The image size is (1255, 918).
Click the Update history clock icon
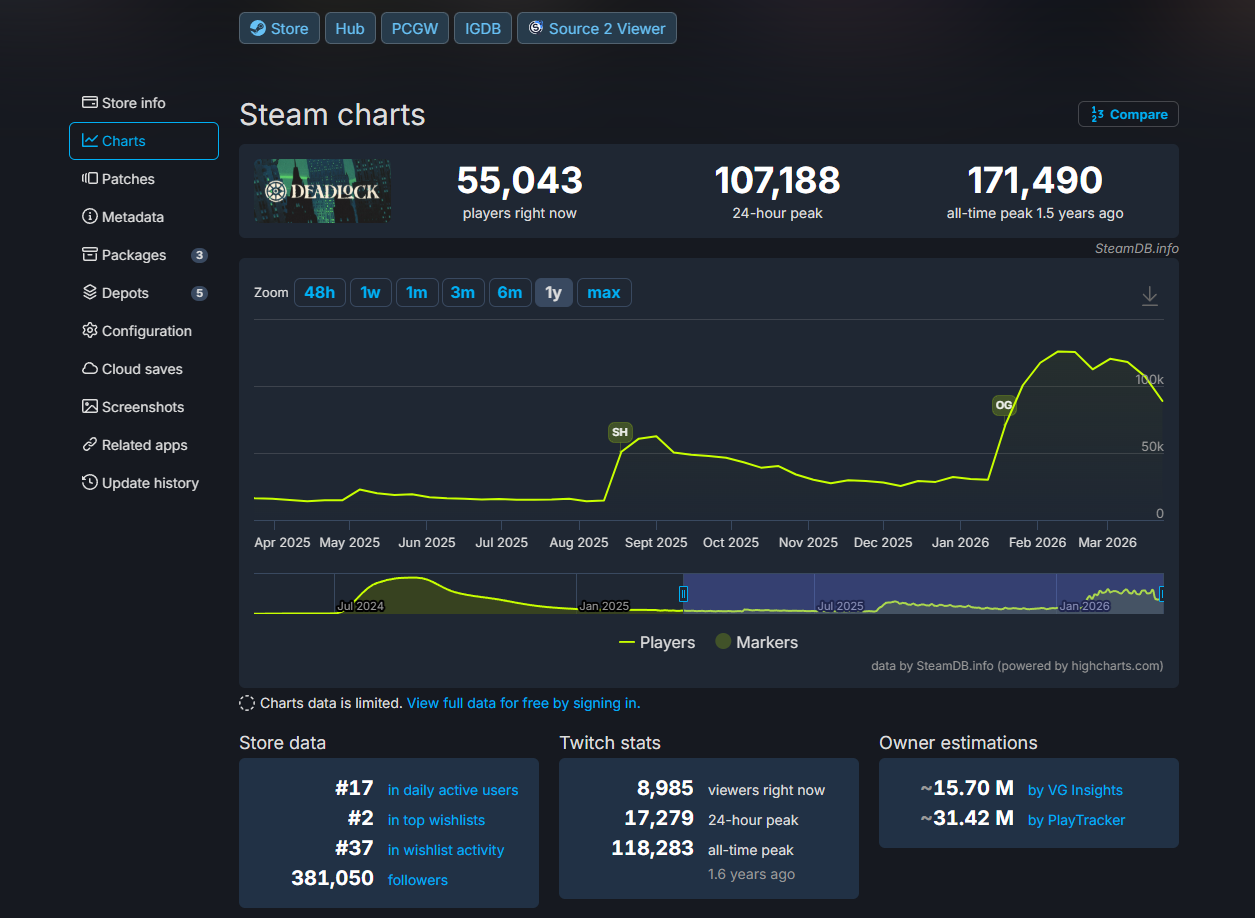coord(90,483)
